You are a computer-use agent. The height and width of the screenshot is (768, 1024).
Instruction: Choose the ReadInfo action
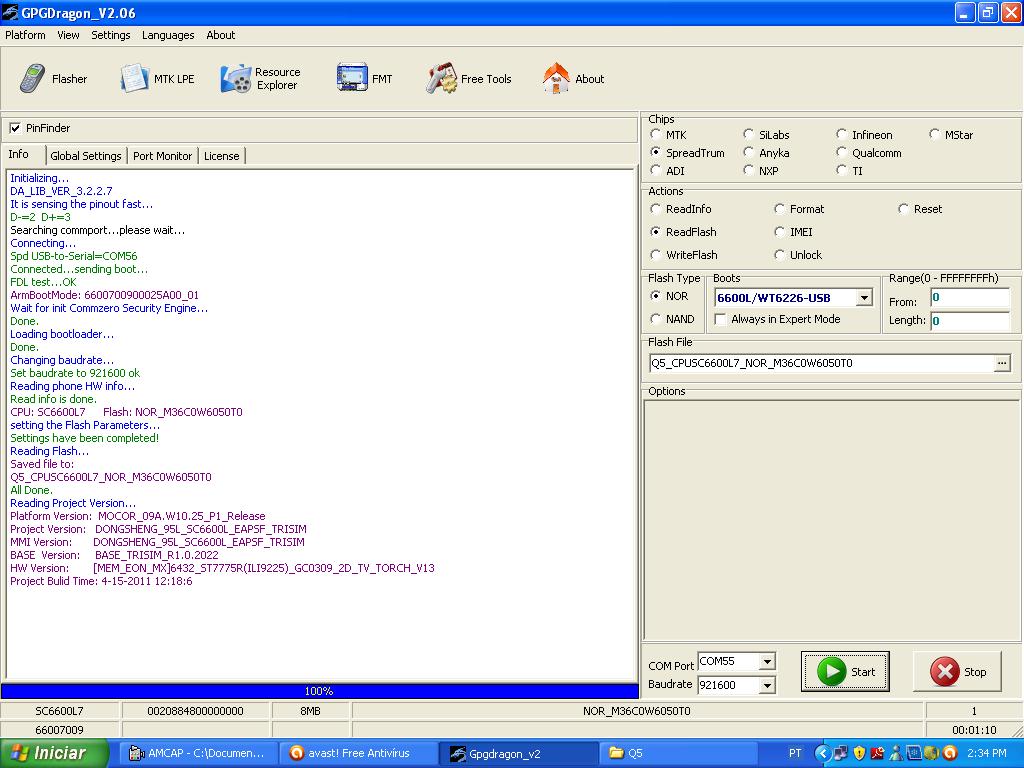tap(656, 208)
